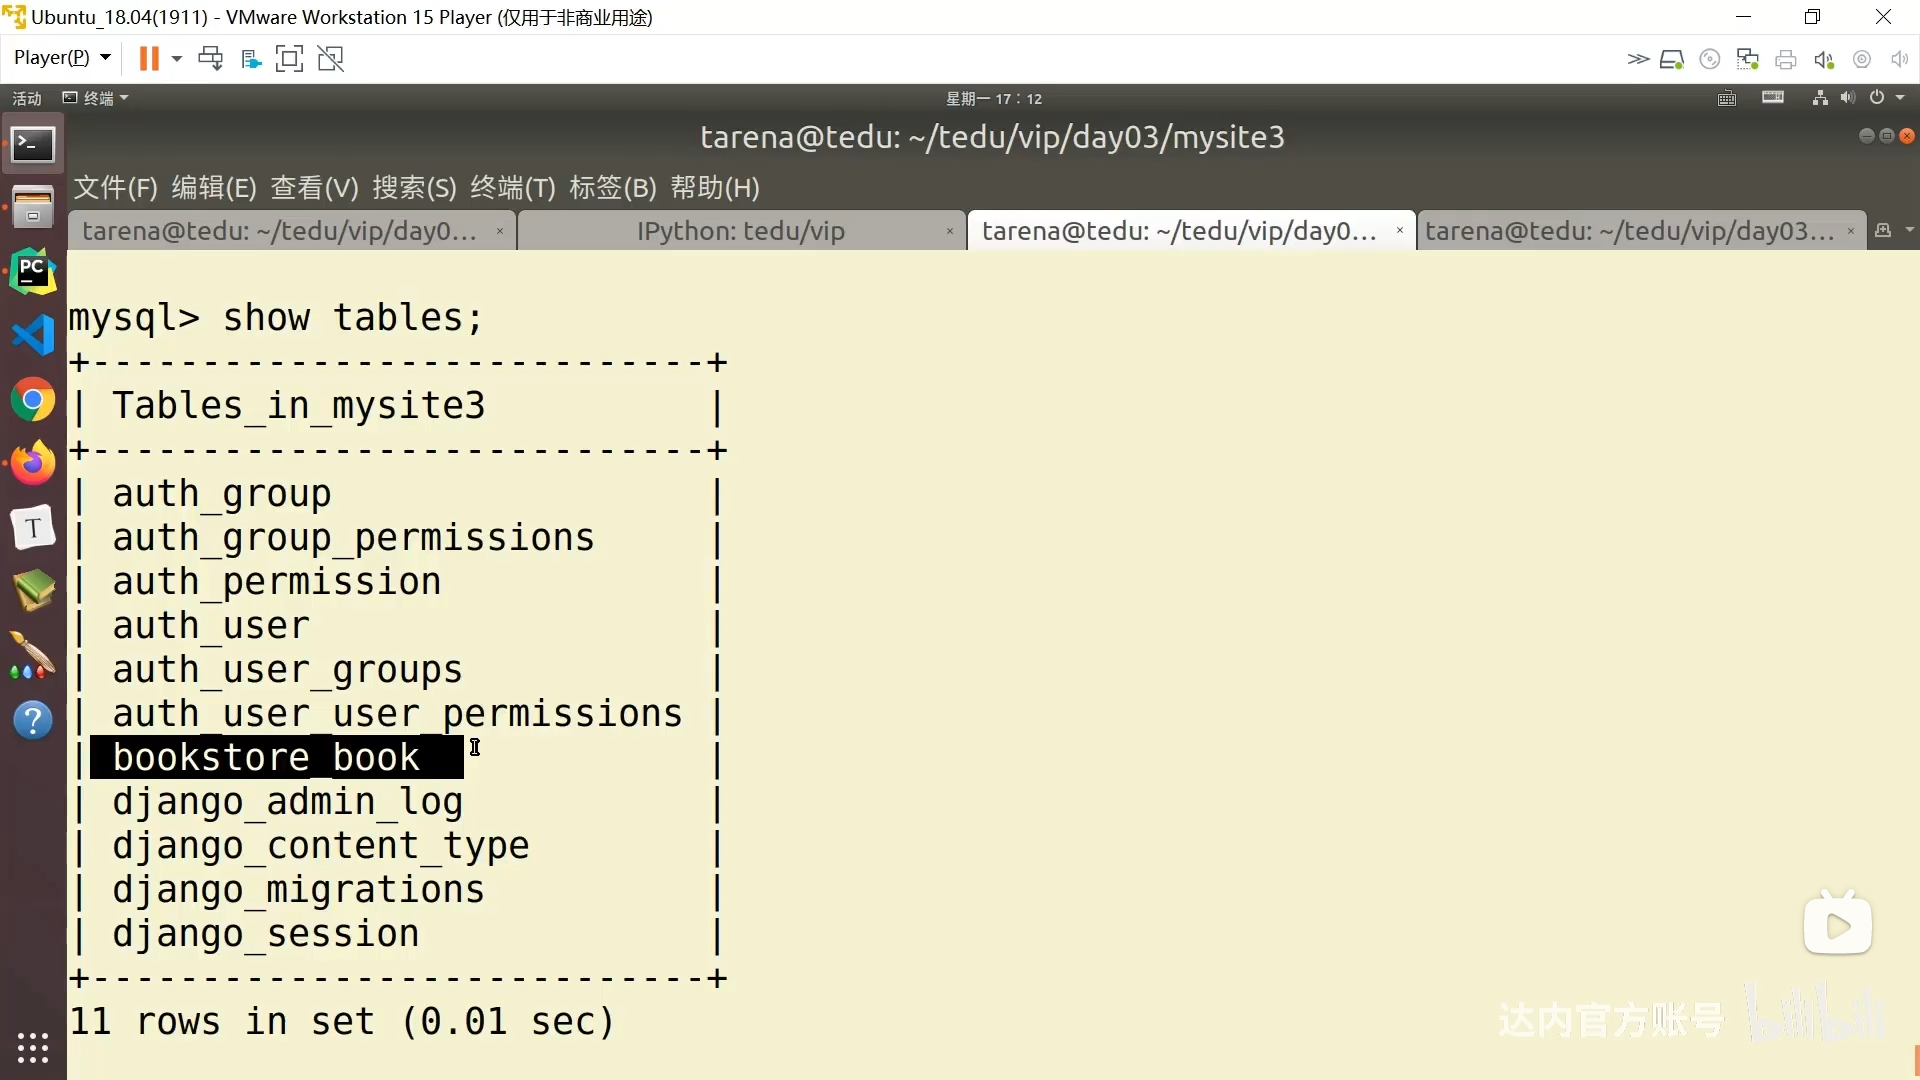Pause the virtual machine in VMware

149,59
